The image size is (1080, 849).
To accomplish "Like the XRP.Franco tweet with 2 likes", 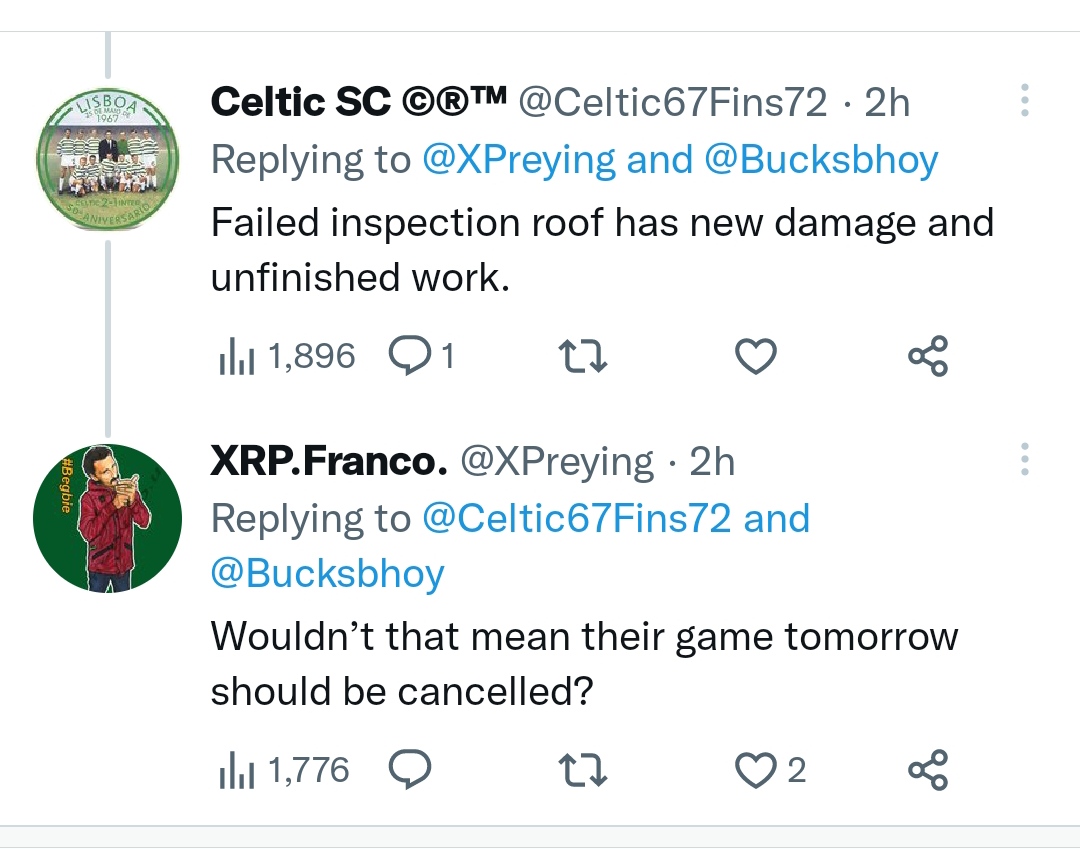I will click(x=756, y=770).
